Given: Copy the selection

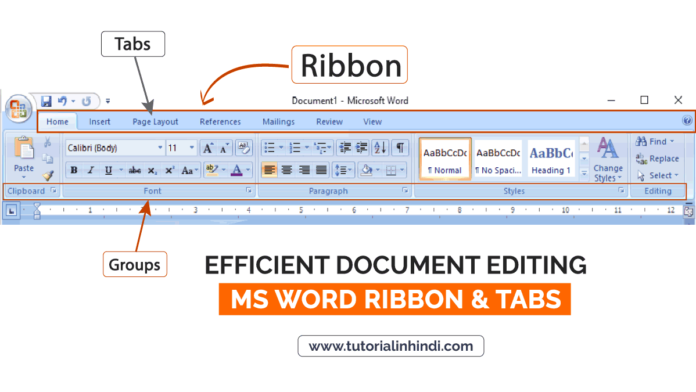Looking at the screenshot, I should point(47,158).
